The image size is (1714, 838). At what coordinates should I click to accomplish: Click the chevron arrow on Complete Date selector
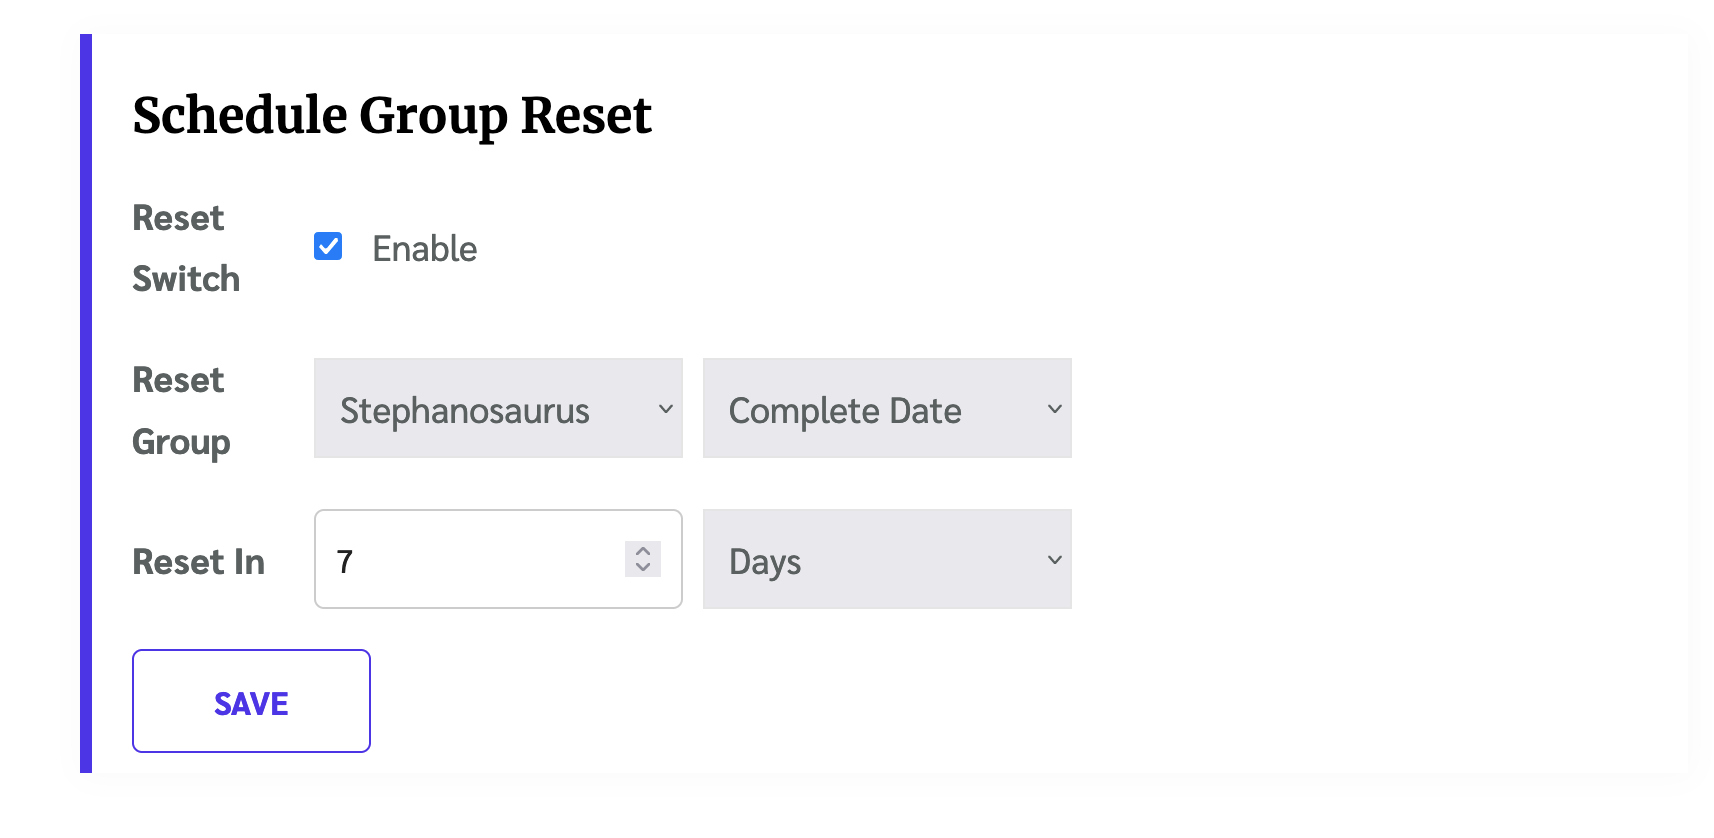click(1054, 409)
